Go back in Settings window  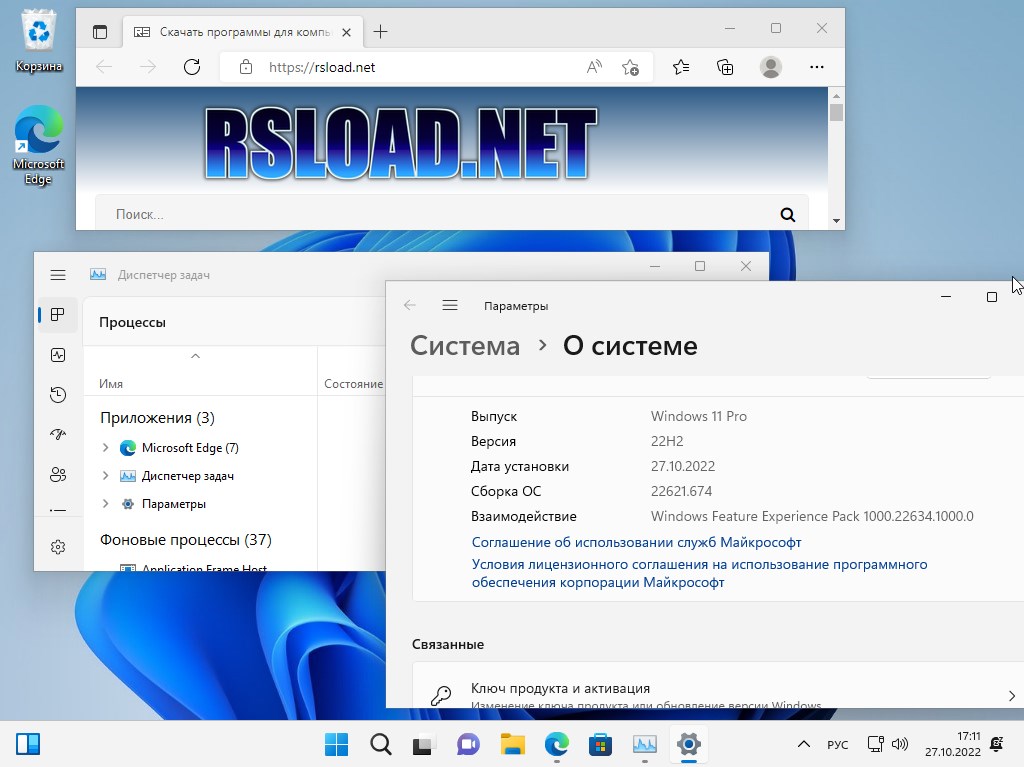[409, 305]
